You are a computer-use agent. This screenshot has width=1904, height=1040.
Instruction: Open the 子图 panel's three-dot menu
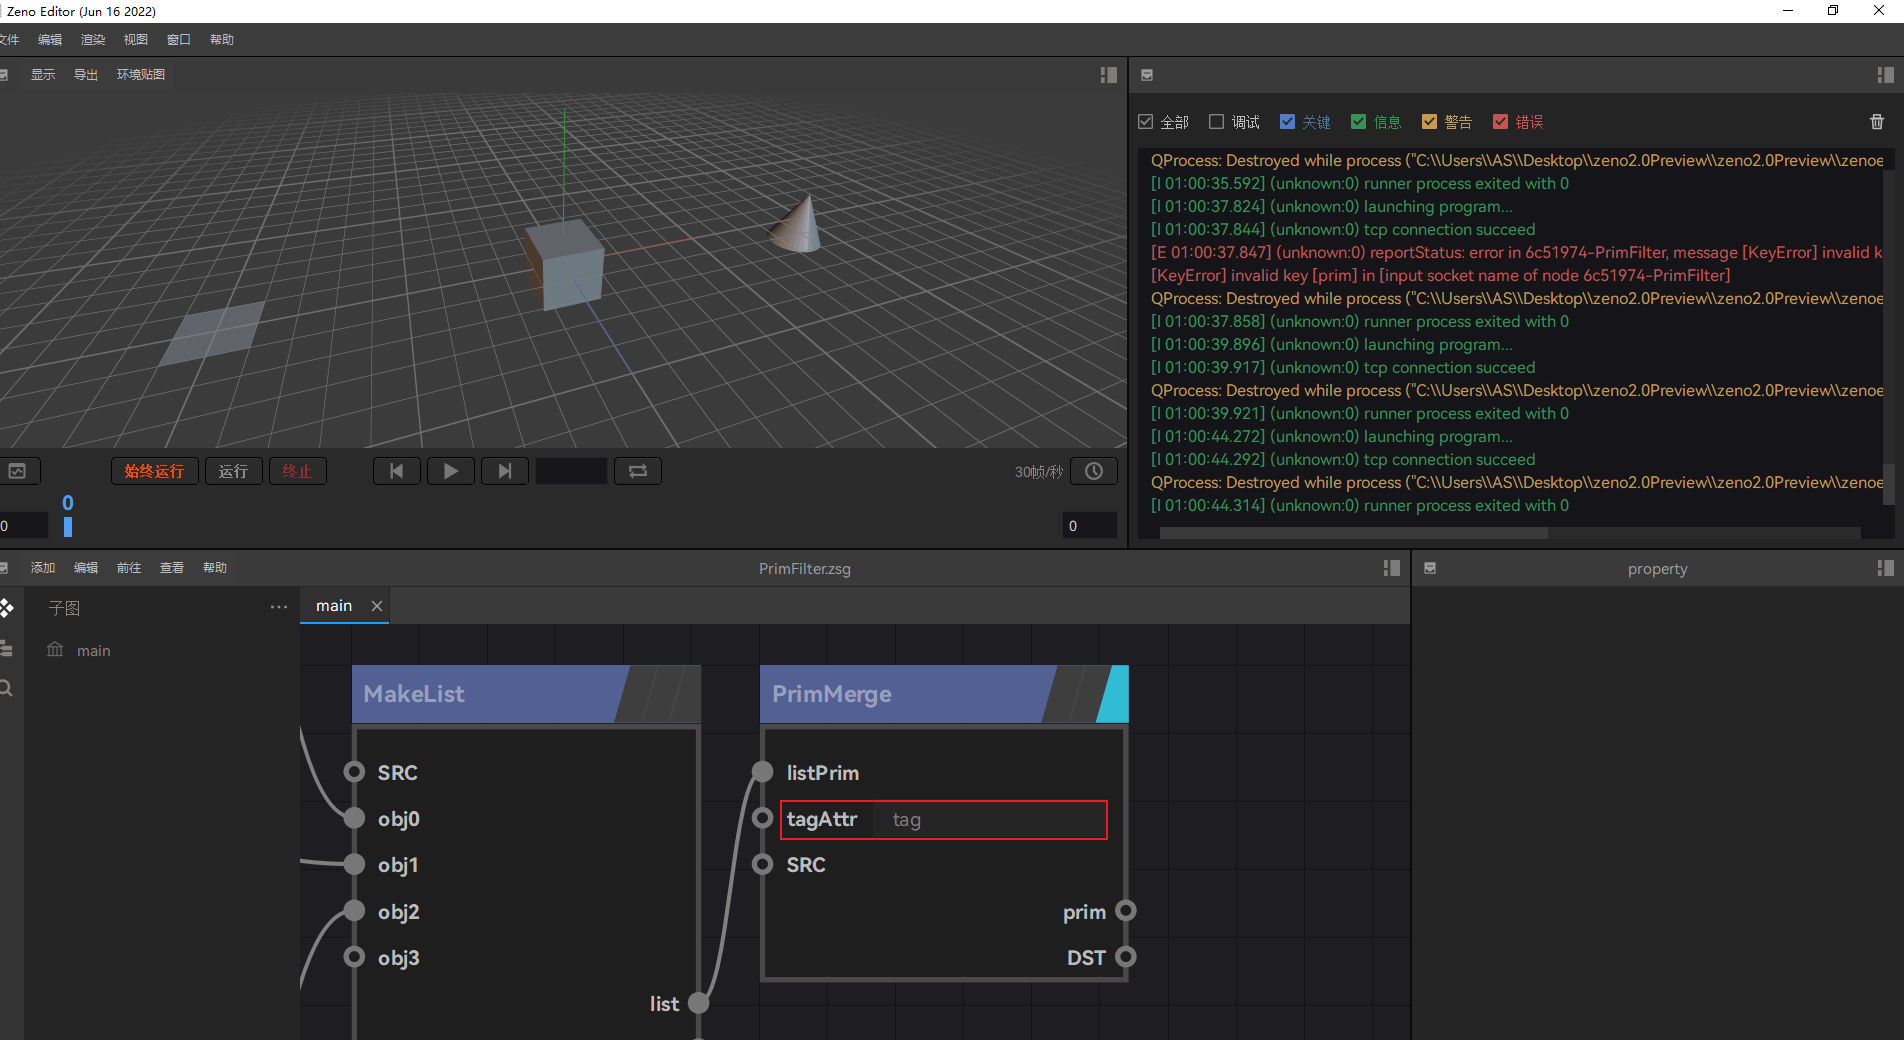279,607
